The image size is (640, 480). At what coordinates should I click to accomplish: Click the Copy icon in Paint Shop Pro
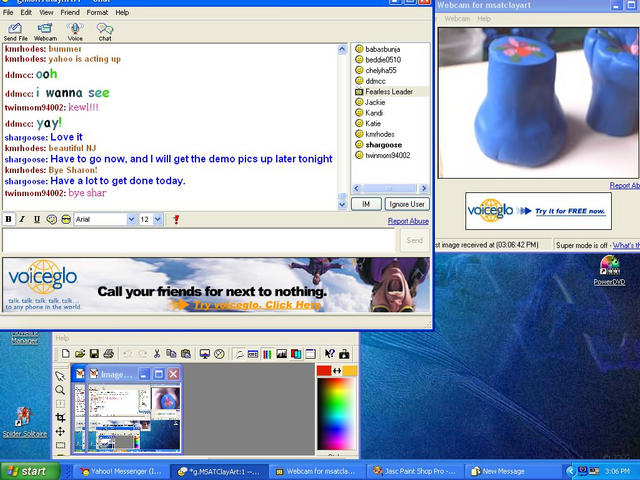click(171, 353)
